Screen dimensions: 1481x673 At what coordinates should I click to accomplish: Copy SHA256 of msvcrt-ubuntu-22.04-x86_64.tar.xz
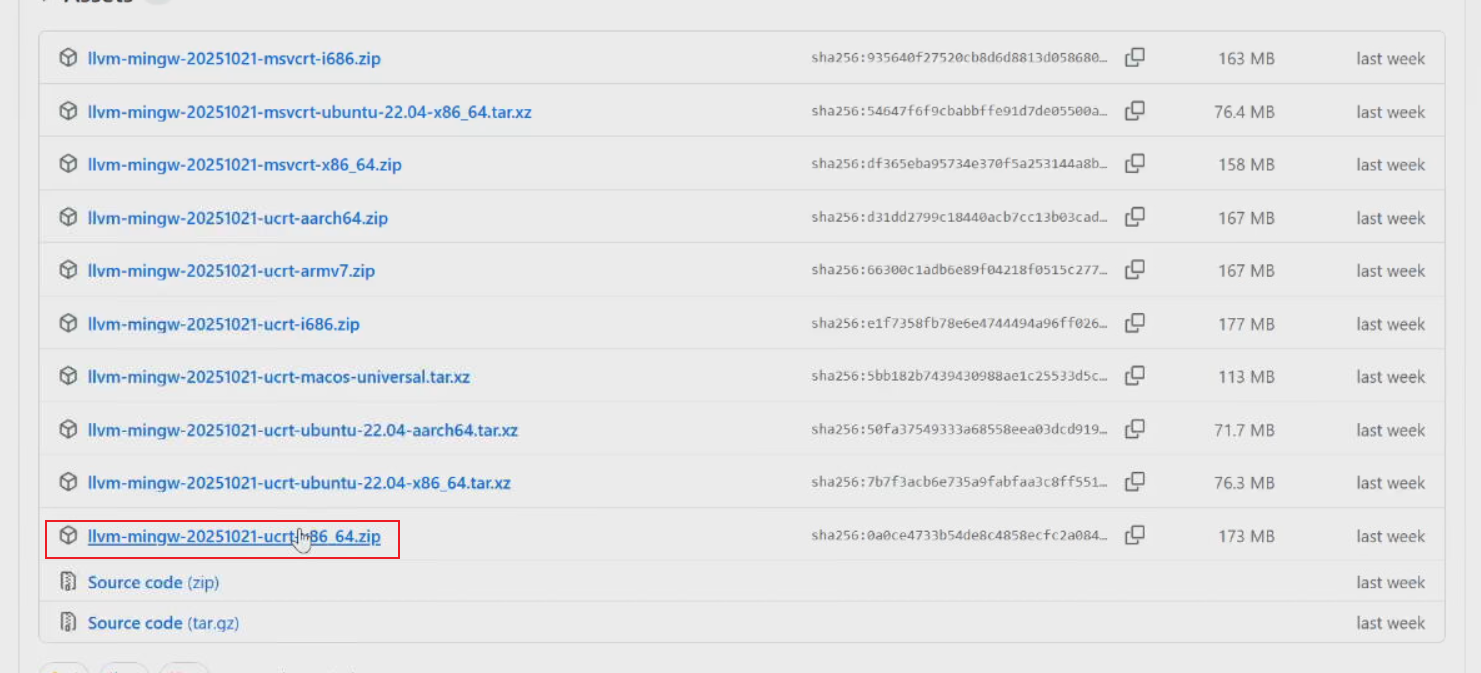pos(1134,111)
